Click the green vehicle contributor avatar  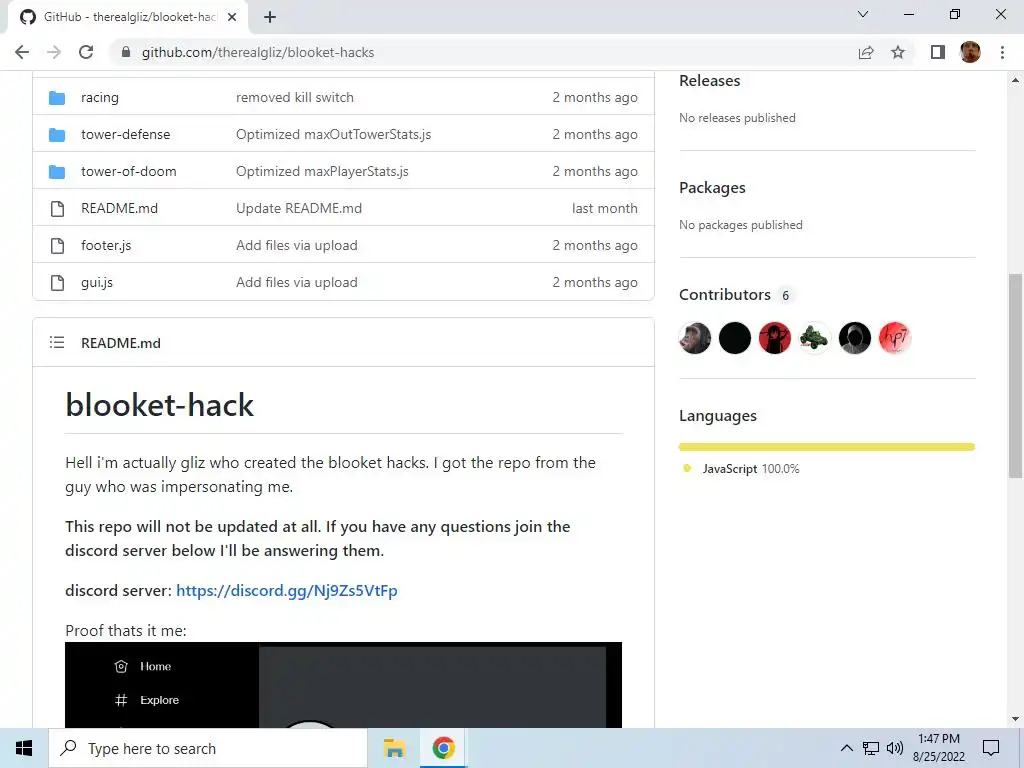pyautogui.click(x=815, y=338)
